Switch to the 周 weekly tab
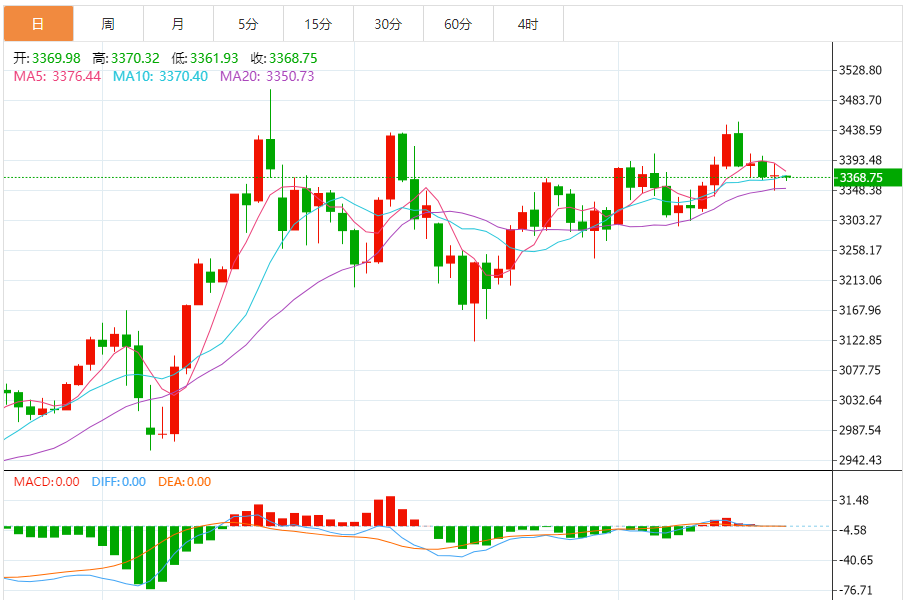The height and width of the screenshot is (600, 908). (x=108, y=24)
